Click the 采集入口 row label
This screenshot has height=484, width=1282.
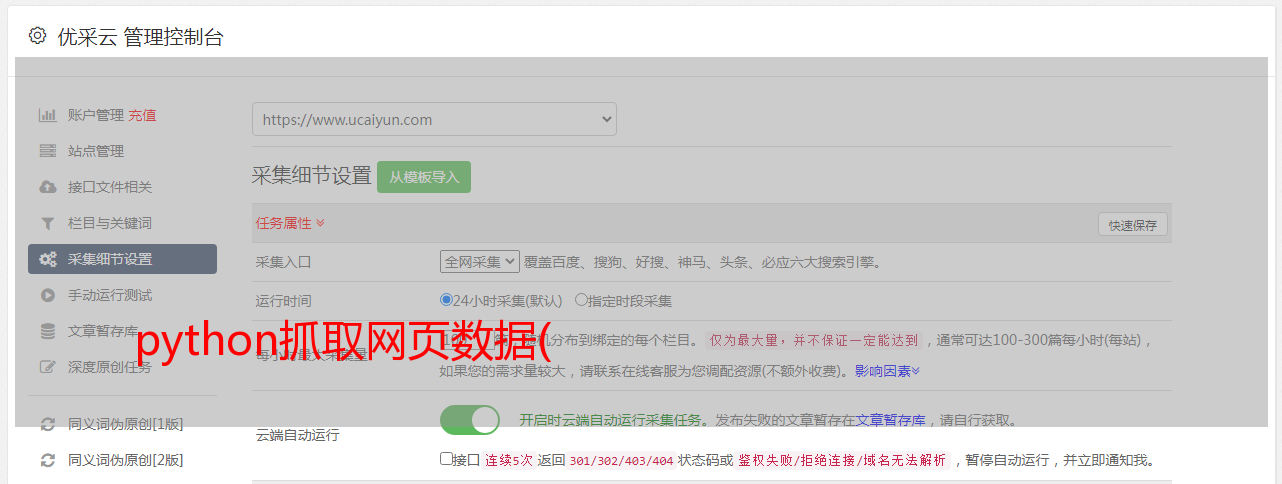coord(284,262)
